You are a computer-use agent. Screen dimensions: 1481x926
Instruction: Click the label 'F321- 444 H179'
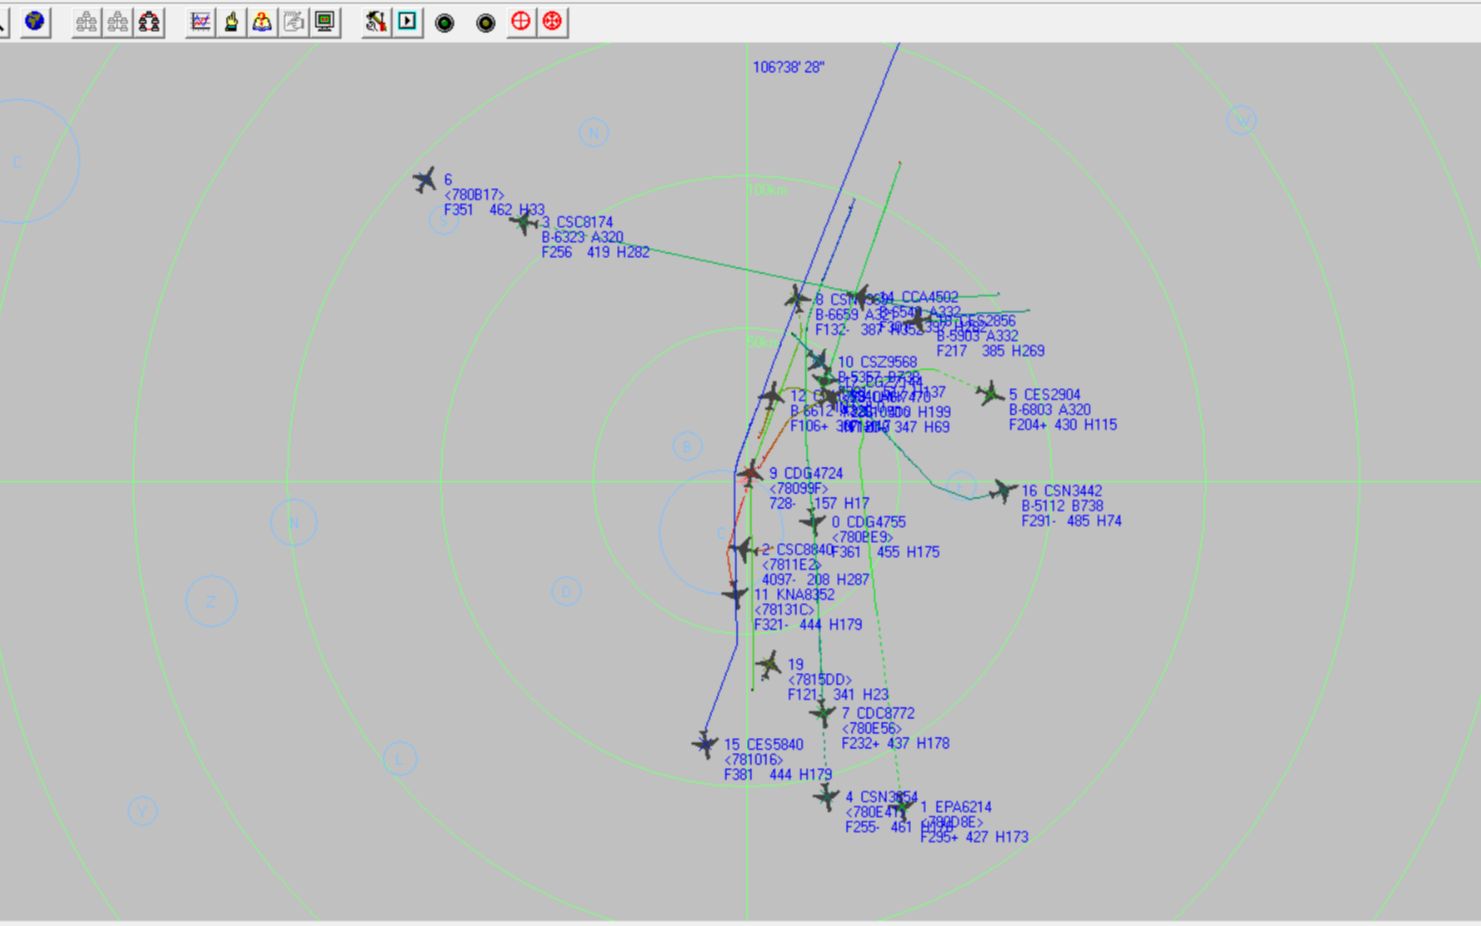pos(808,625)
